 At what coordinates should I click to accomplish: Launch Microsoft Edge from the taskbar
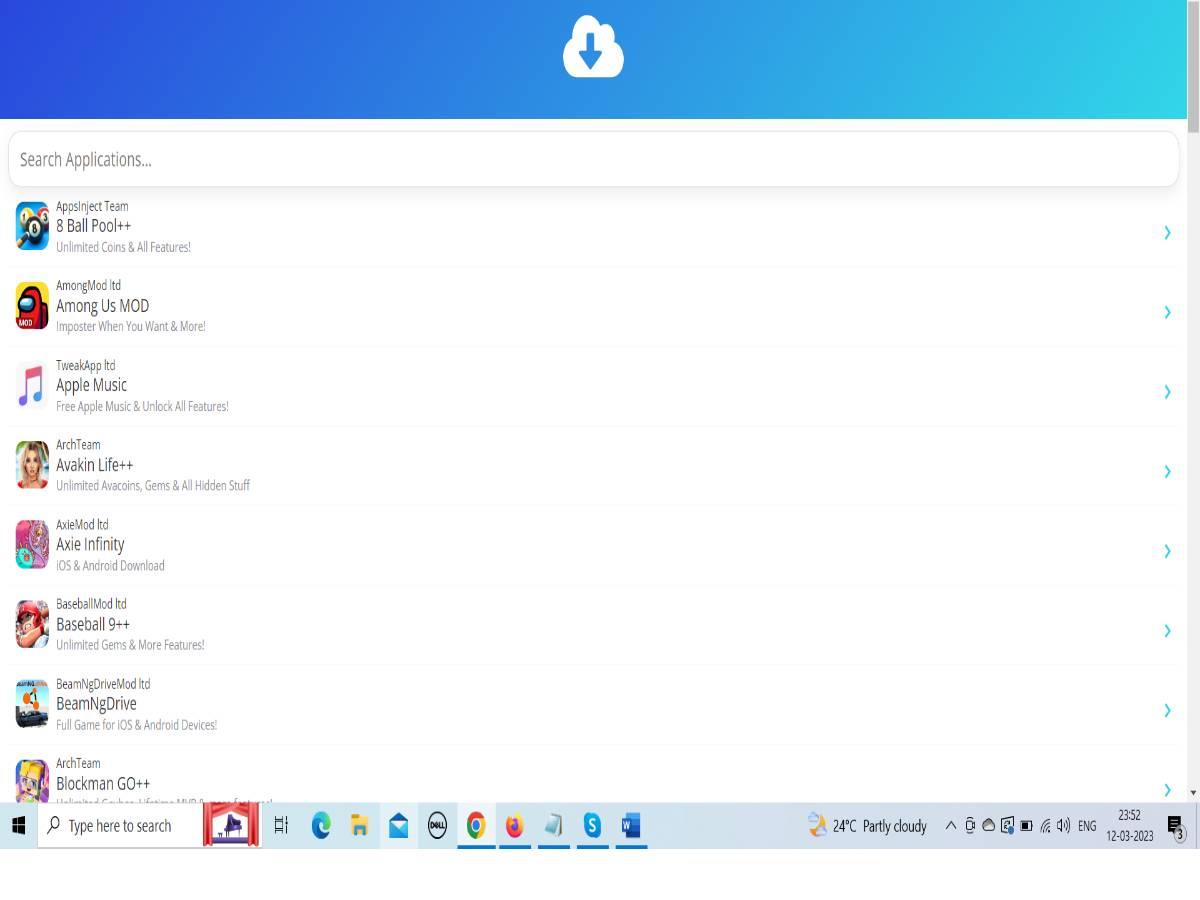coord(321,826)
